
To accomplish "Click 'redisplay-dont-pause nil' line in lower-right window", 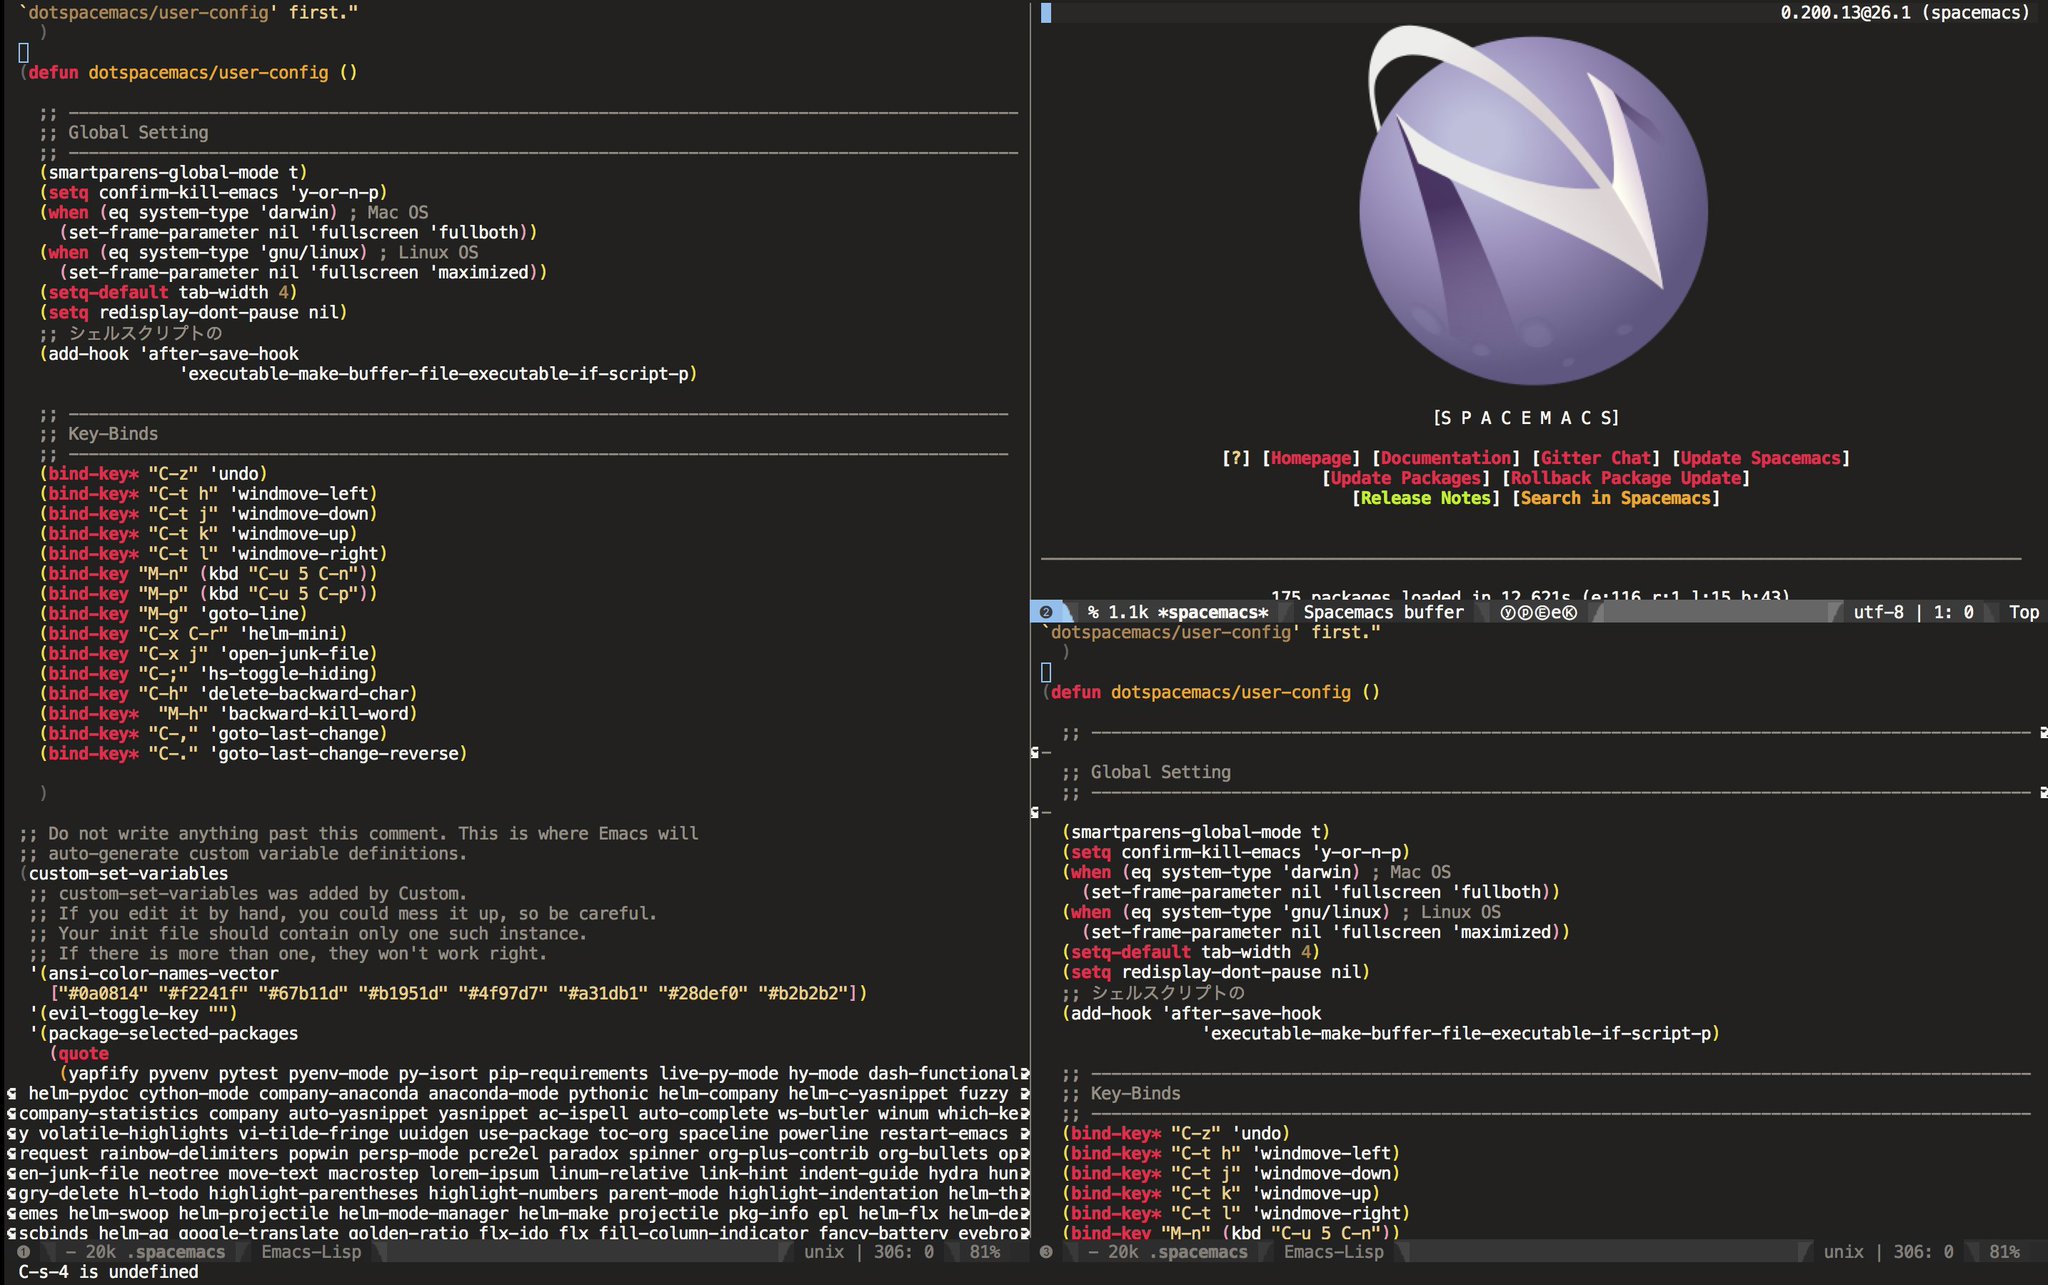I will tap(1216, 972).
